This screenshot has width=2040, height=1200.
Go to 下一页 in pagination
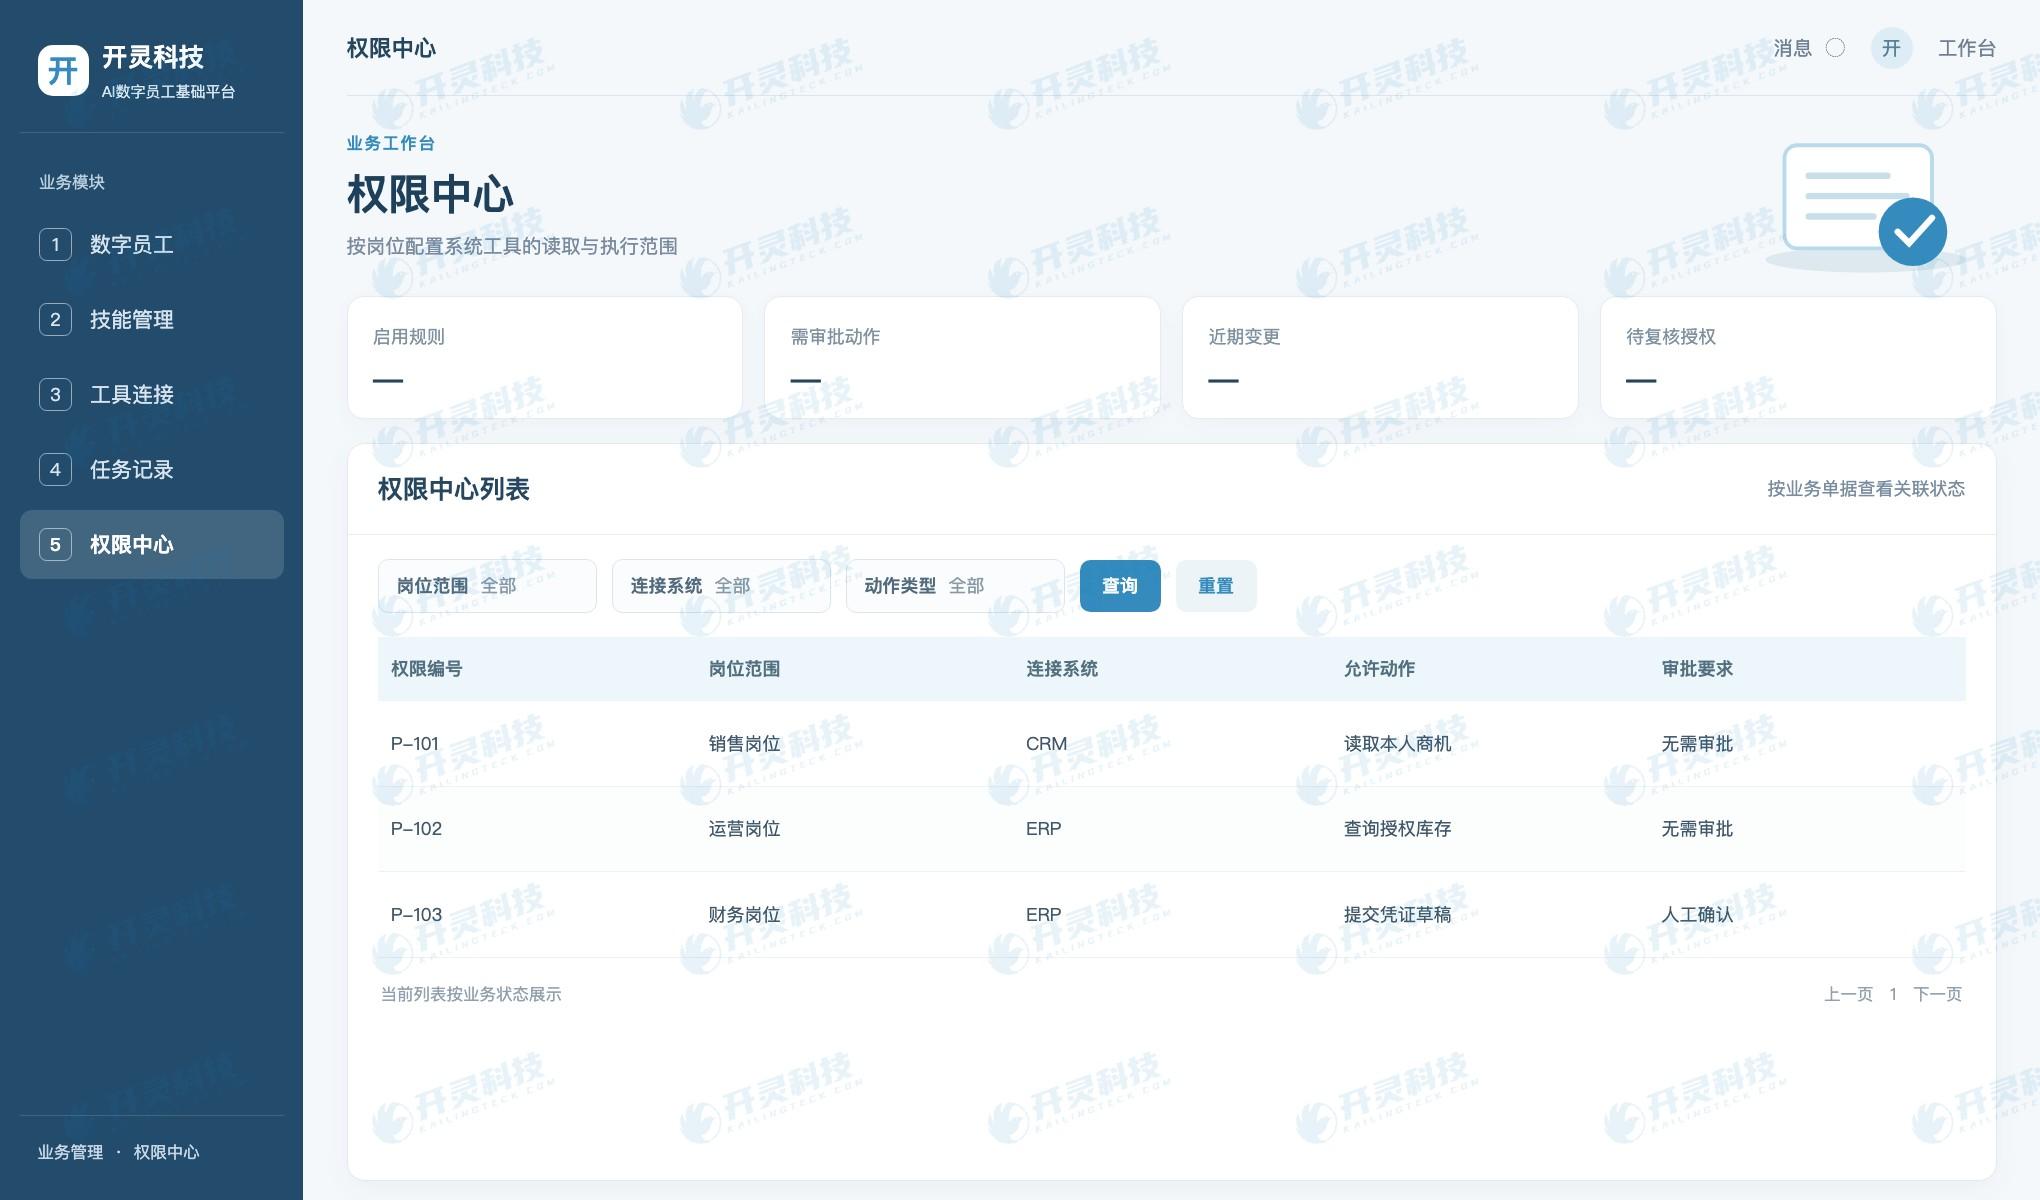click(1937, 994)
